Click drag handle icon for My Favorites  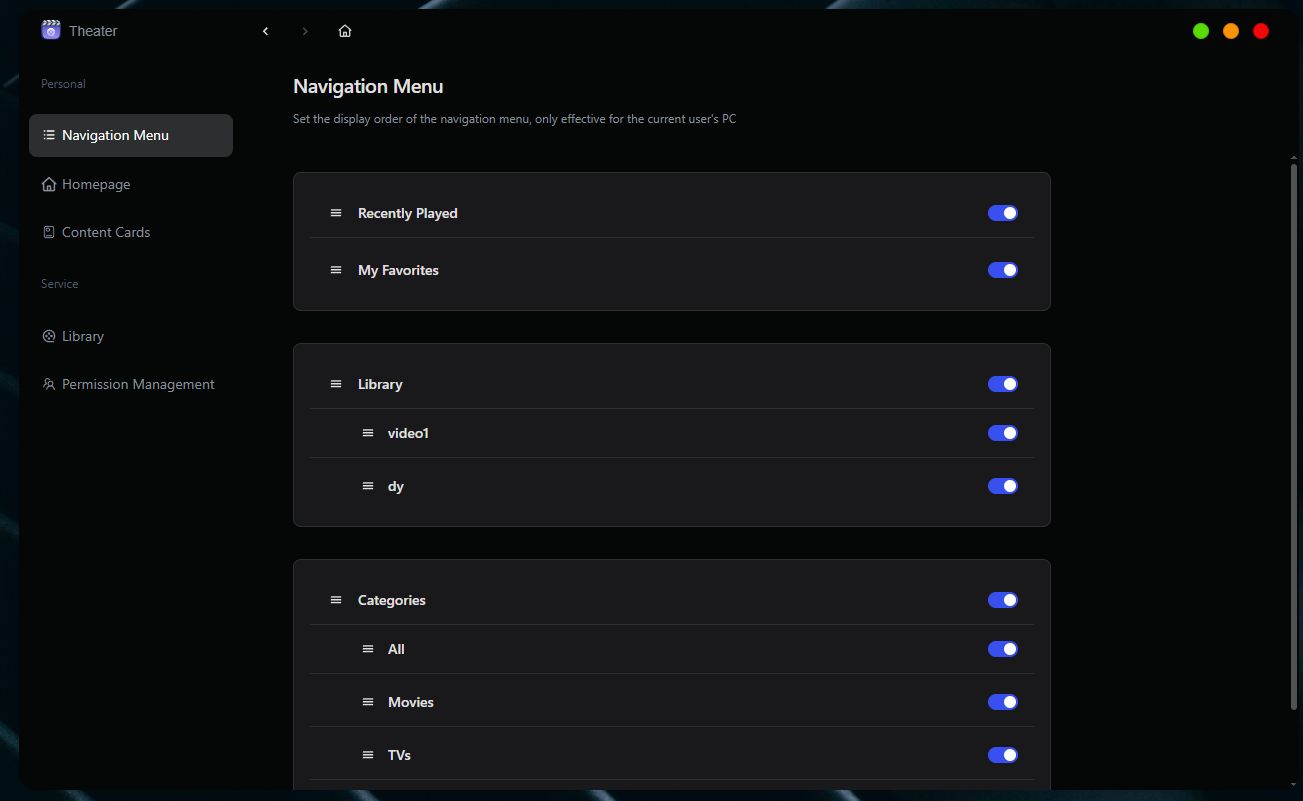click(x=336, y=270)
